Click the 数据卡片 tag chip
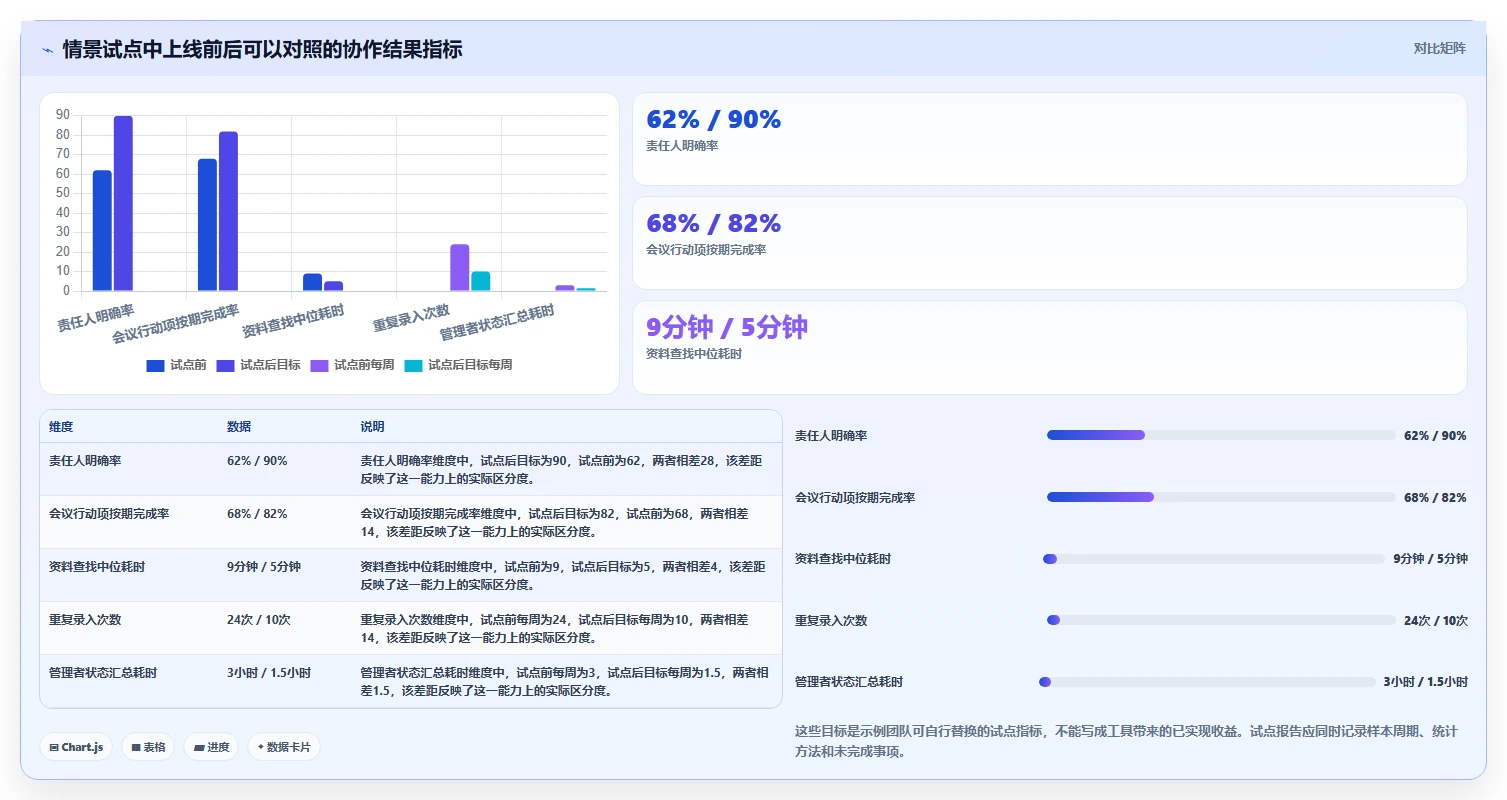 (x=284, y=747)
